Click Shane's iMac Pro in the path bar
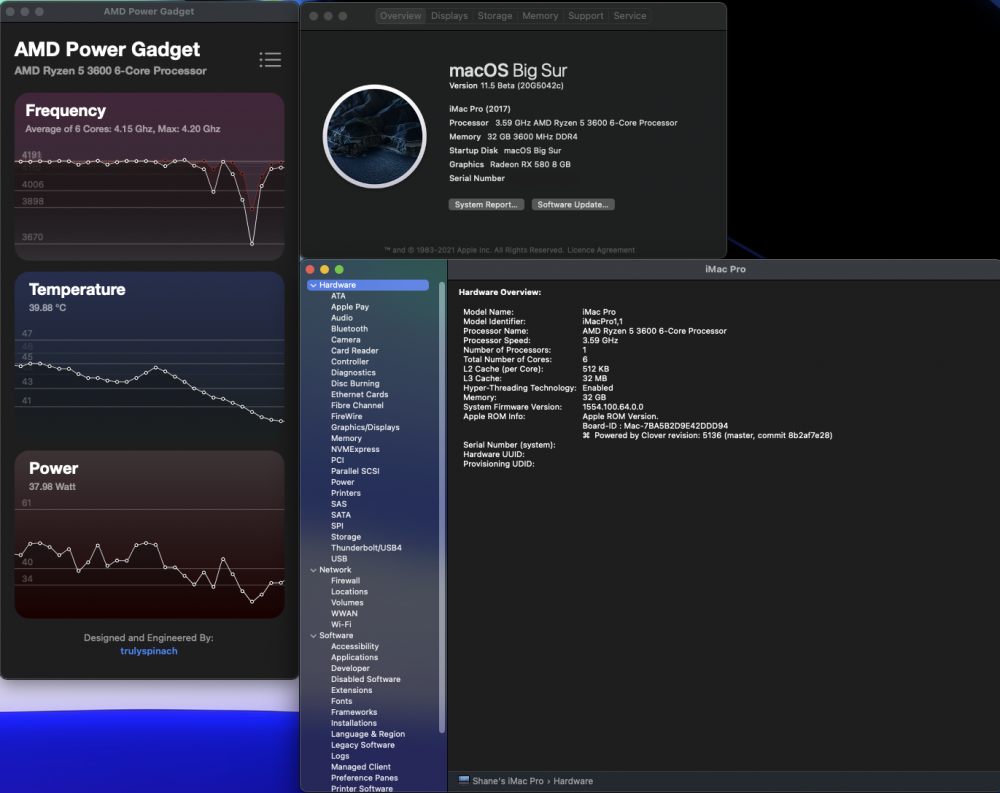1000x793 pixels. tap(508, 781)
